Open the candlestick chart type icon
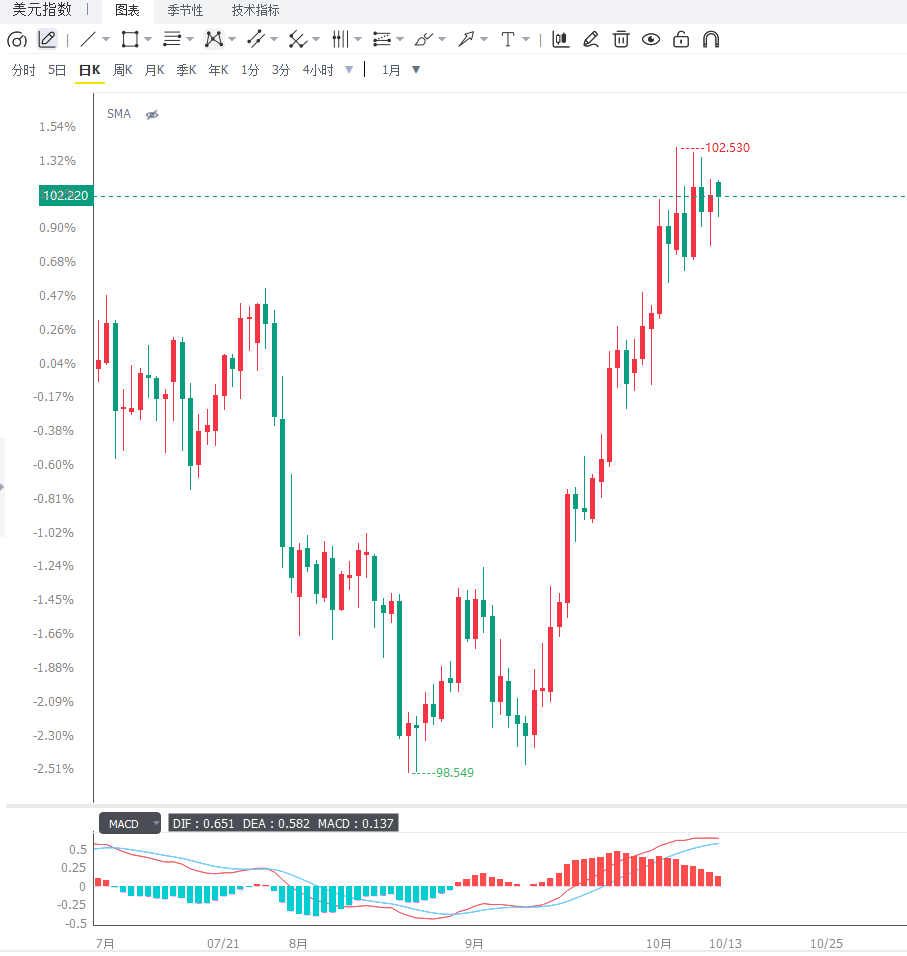 [x=560, y=40]
